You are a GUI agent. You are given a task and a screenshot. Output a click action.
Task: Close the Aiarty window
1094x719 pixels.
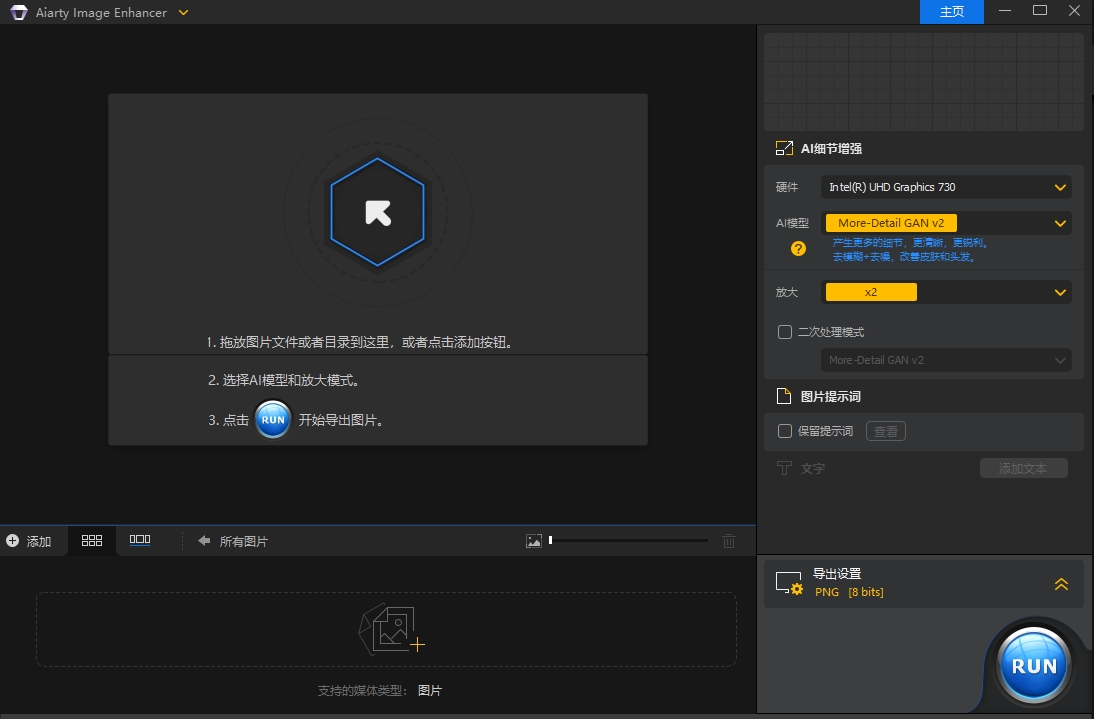point(1074,10)
